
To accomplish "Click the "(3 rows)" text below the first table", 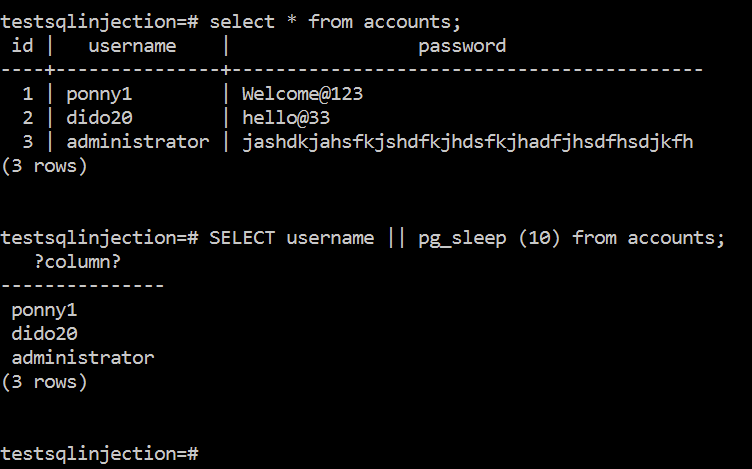I will click(x=44, y=166).
